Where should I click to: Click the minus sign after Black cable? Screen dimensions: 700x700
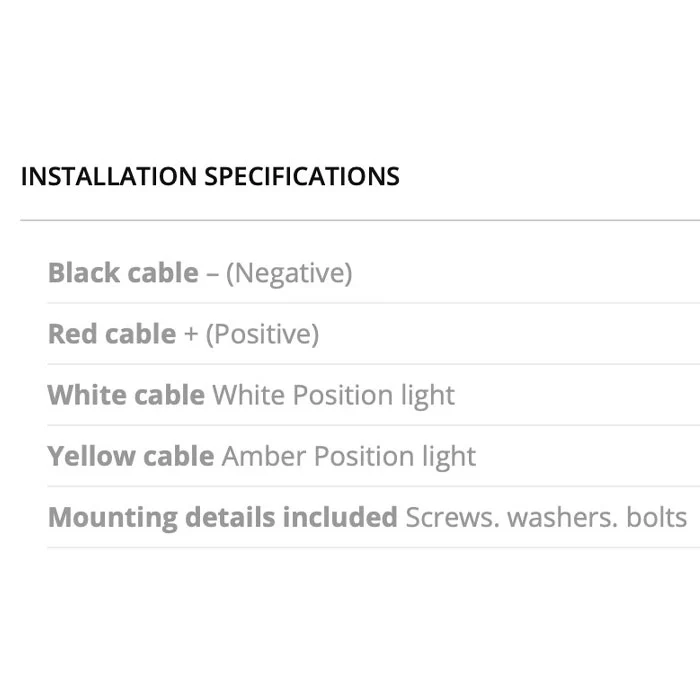coord(212,274)
